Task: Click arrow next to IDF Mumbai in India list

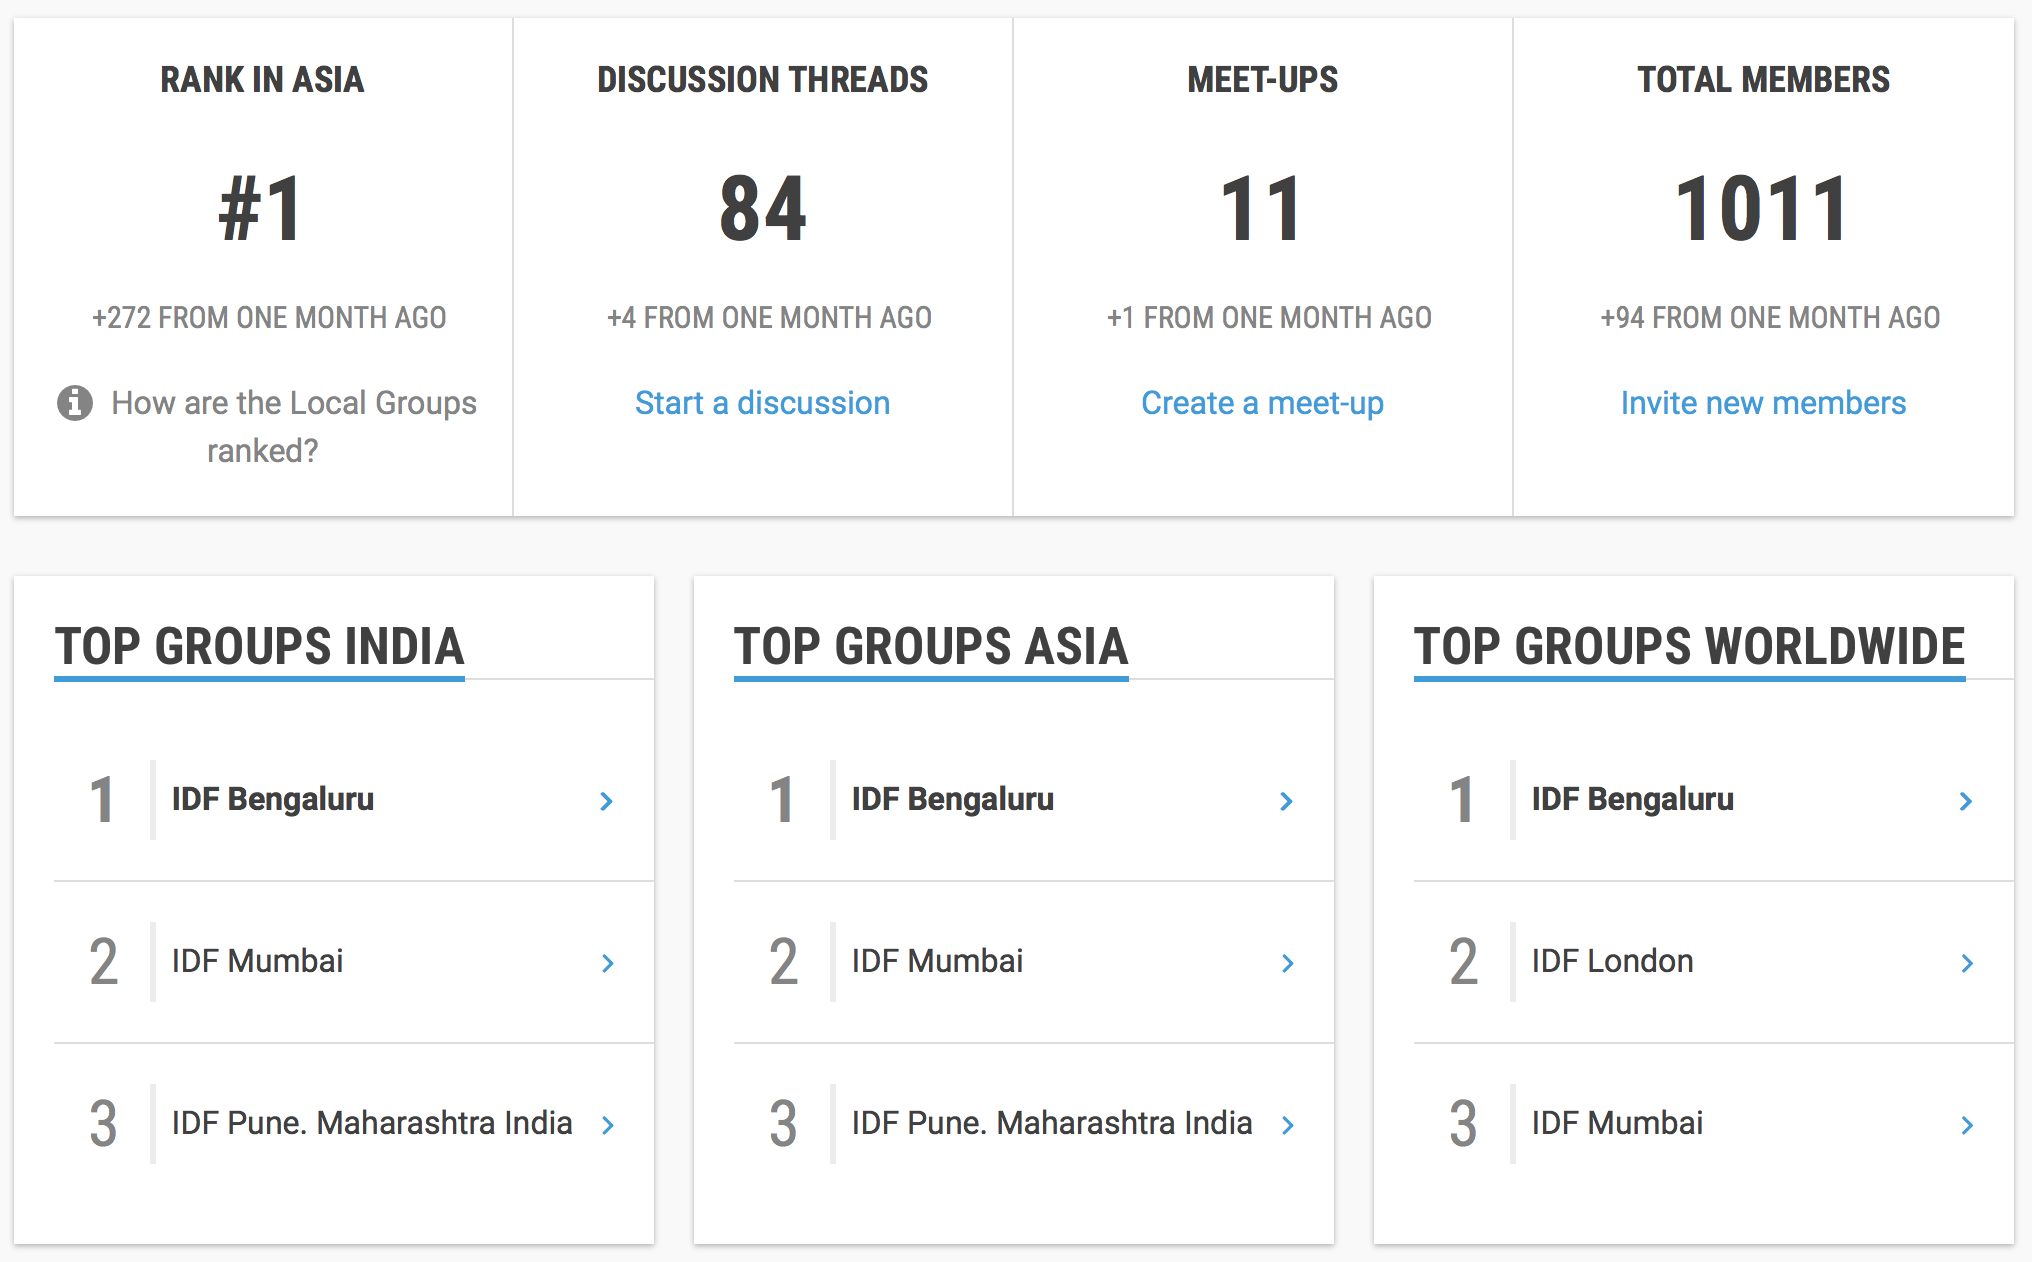Action: 607,963
